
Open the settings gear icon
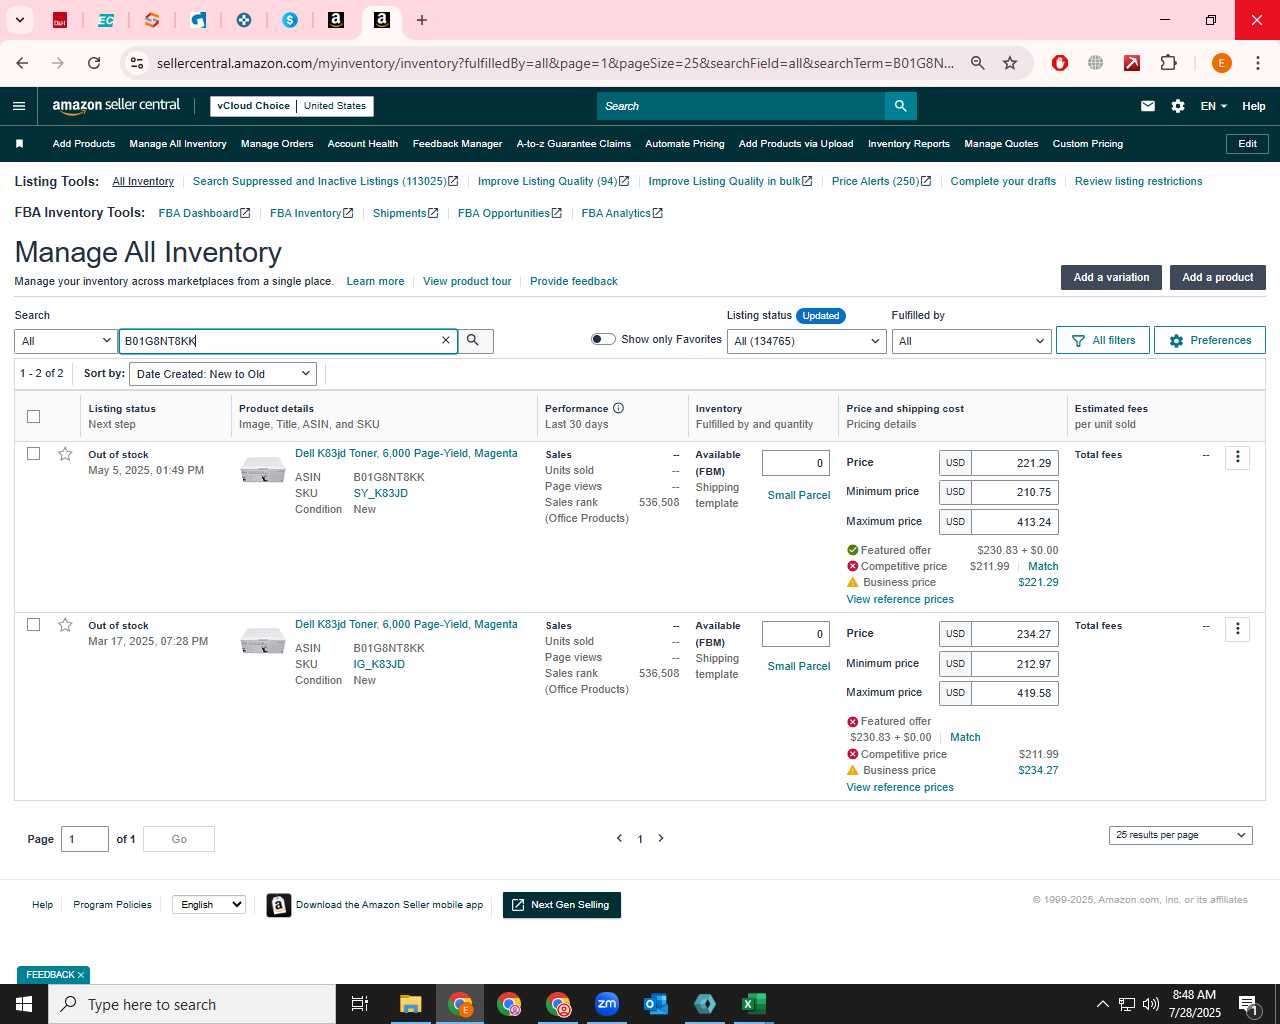(1178, 106)
